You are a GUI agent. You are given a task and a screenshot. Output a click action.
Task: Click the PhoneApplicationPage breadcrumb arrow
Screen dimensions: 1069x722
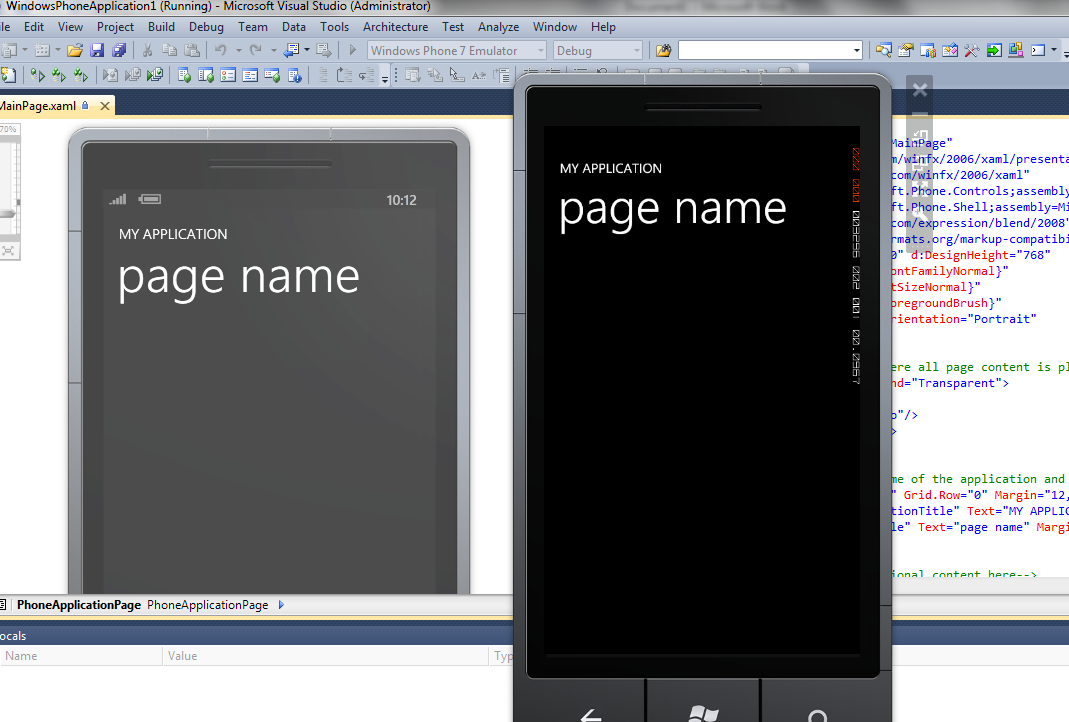[281, 605]
